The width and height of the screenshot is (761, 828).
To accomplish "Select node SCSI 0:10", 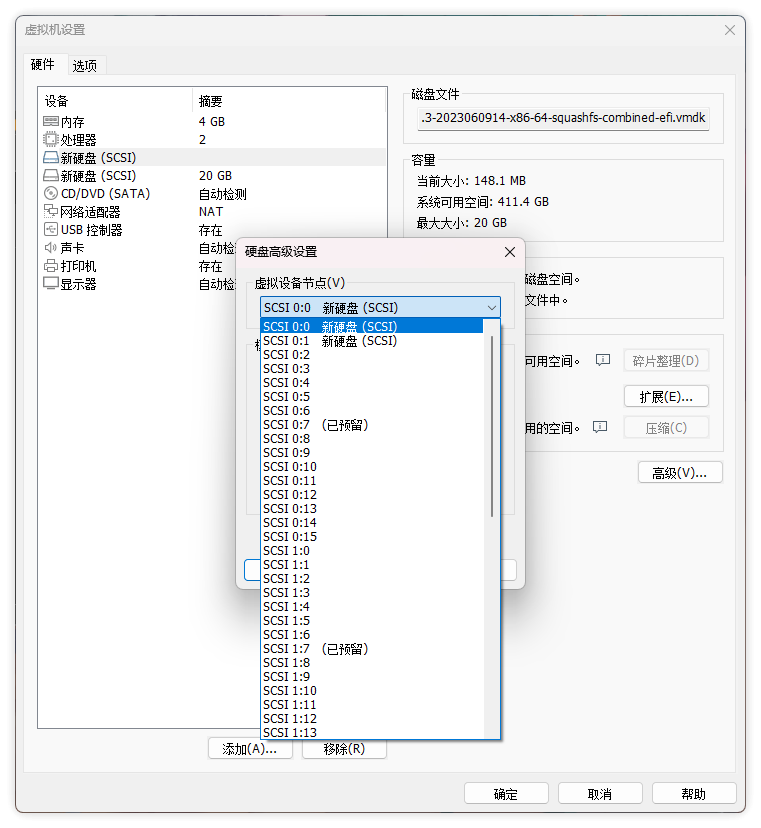I will [x=372, y=467].
